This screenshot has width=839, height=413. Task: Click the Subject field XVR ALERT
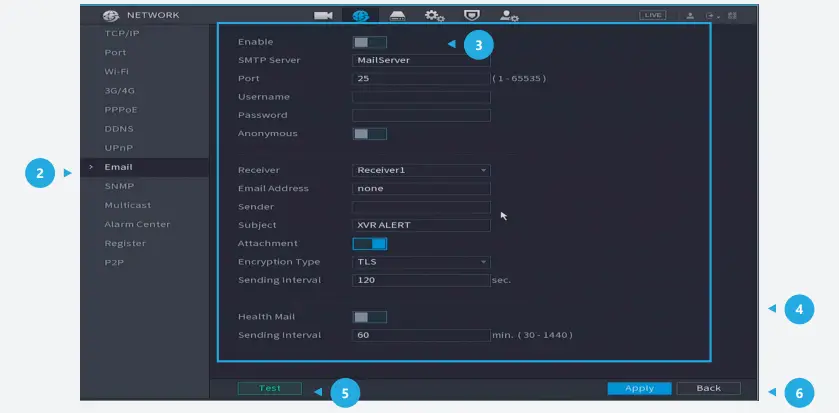point(421,225)
